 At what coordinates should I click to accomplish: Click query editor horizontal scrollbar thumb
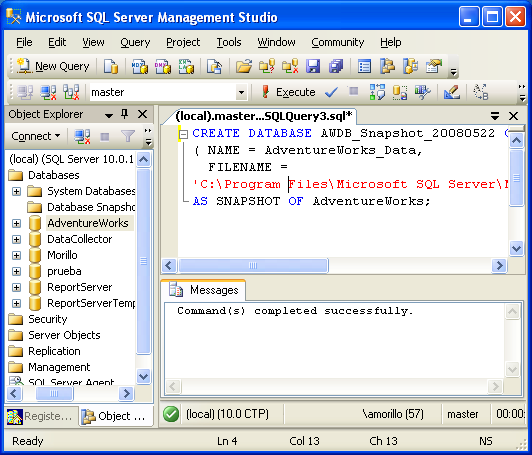(253, 265)
